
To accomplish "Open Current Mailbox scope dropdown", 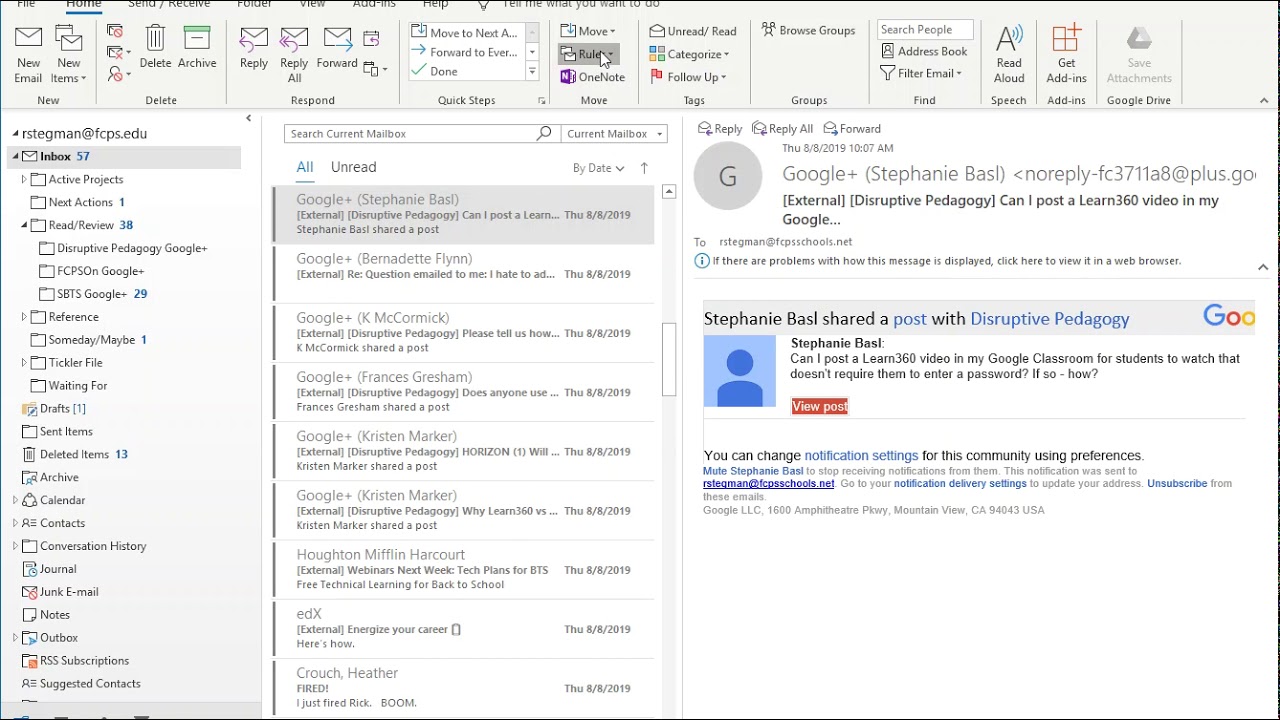I will [614, 133].
